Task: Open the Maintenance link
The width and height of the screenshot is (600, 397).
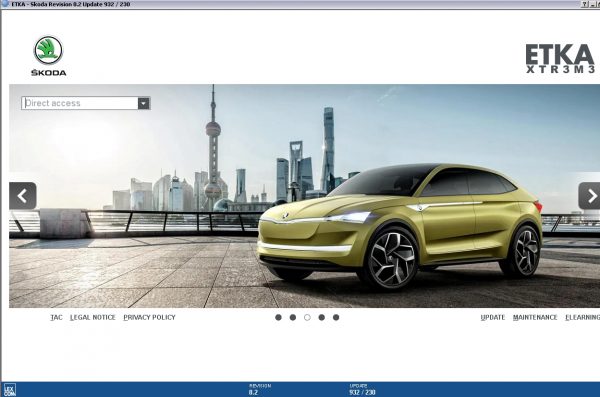Action: [x=535, y=317]
